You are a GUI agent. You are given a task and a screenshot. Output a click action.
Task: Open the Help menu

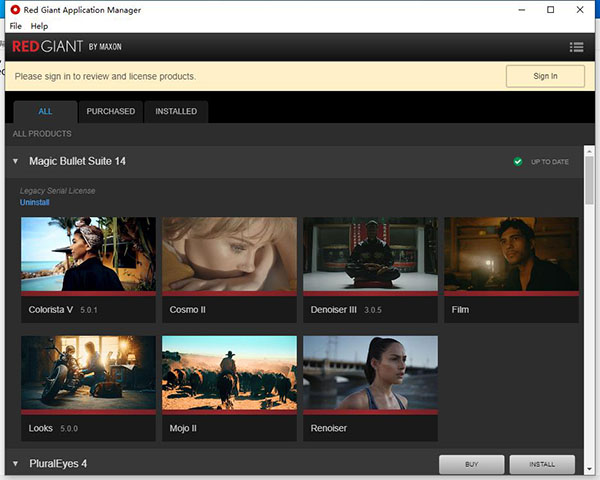coord(39,26)
